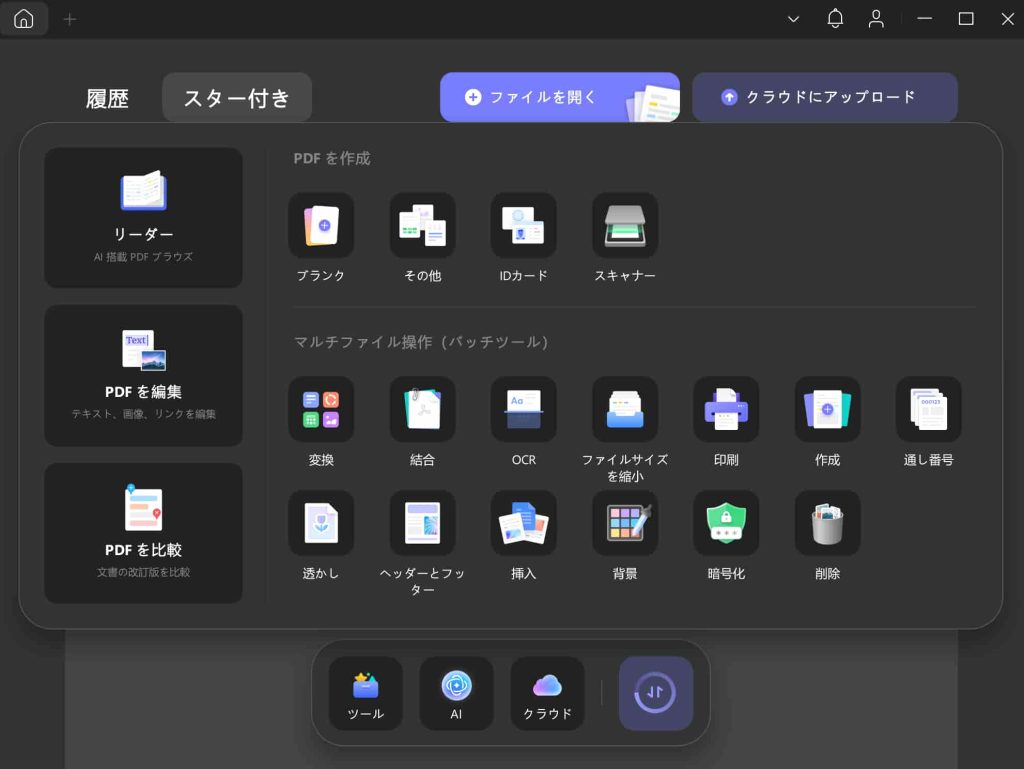Open the ヘッダーとフッター batch tool
The height and width of the screenshot is (769, 1024).
point(423,523)
